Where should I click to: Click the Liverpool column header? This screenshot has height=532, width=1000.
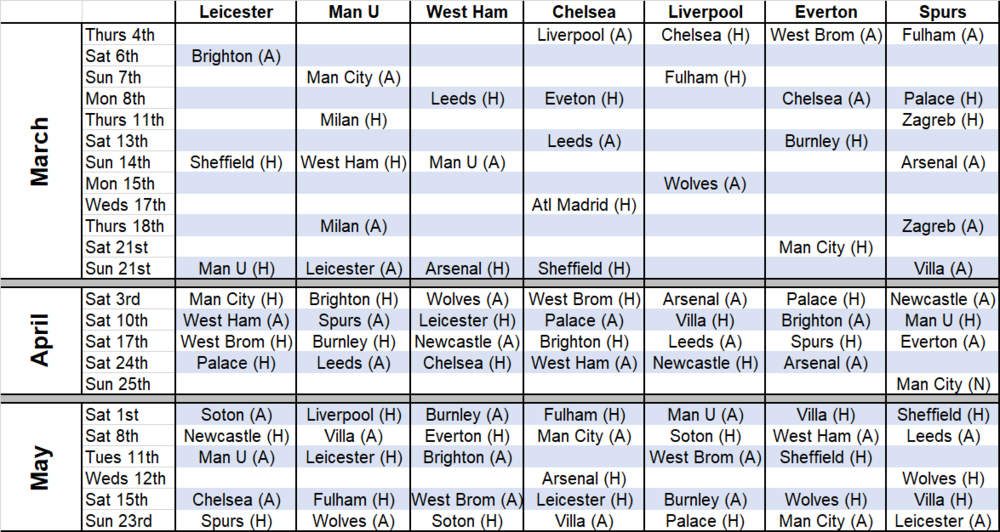705,11
